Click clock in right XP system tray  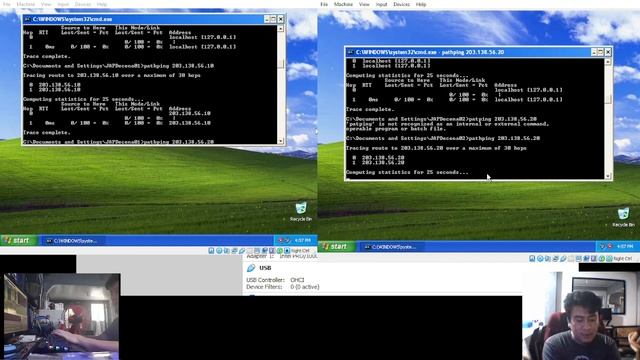[625, 247]
